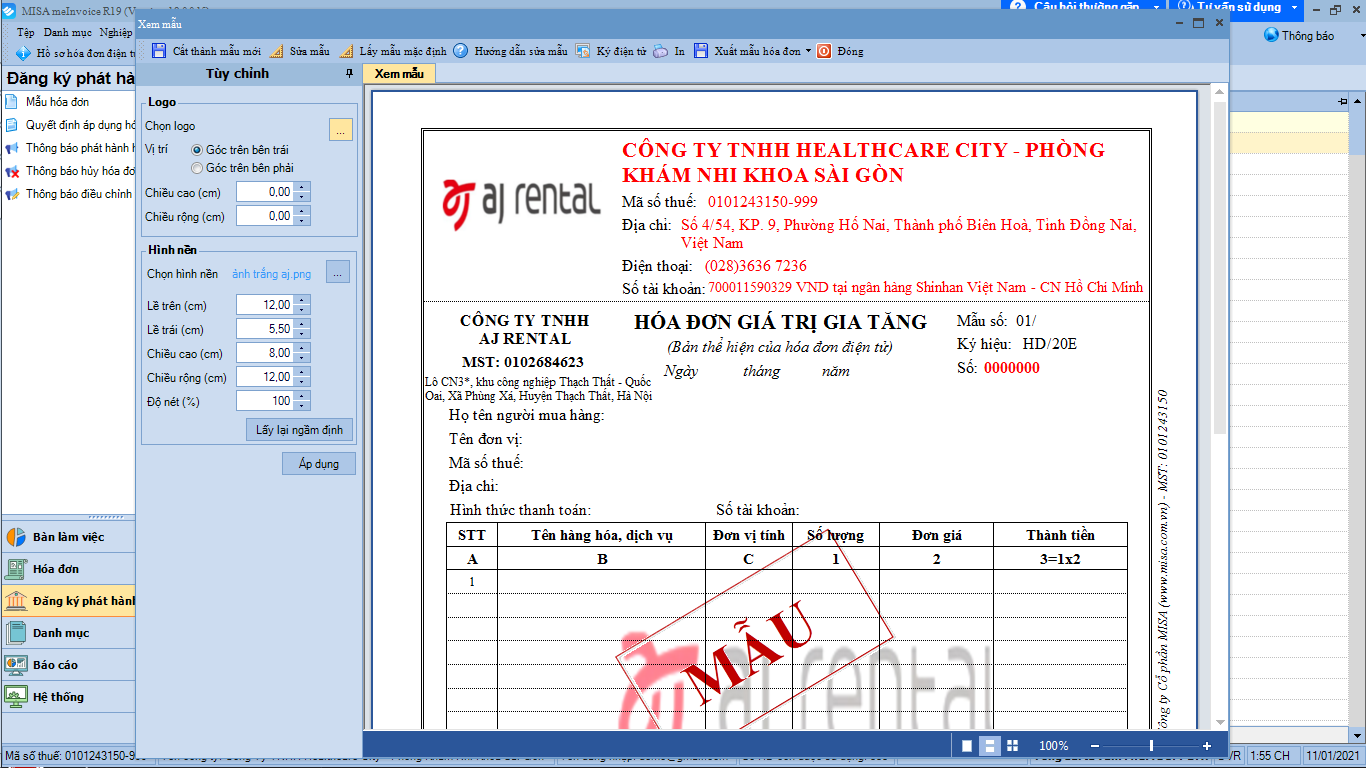Click the Lấy lại ngầm định button
The width and height of the screenshot is (1366, 768).
pyautogui.click(x=299, y=430)
